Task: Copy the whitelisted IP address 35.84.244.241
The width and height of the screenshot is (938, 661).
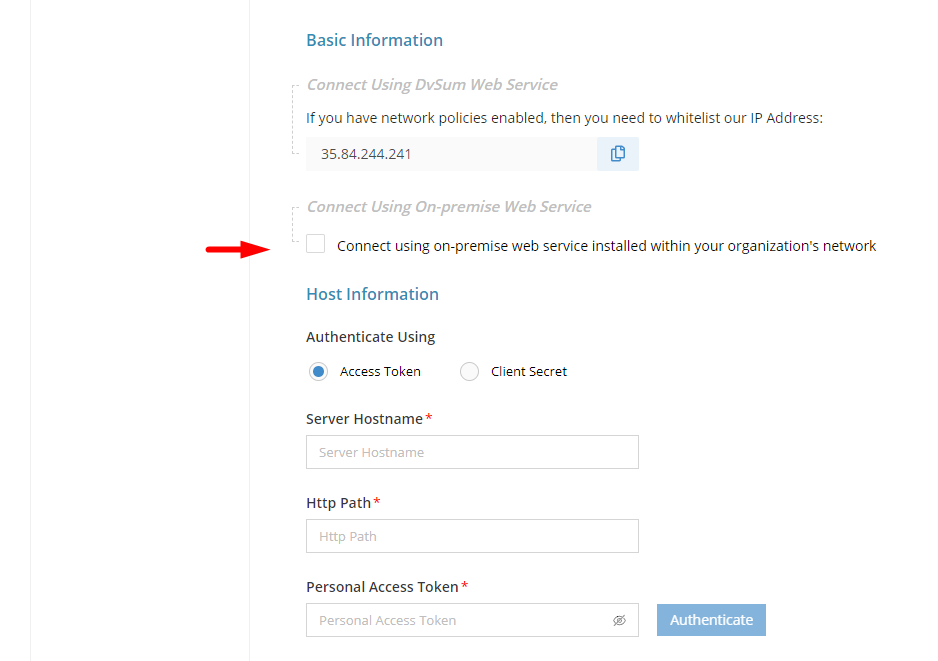Action: coord(618,153)
